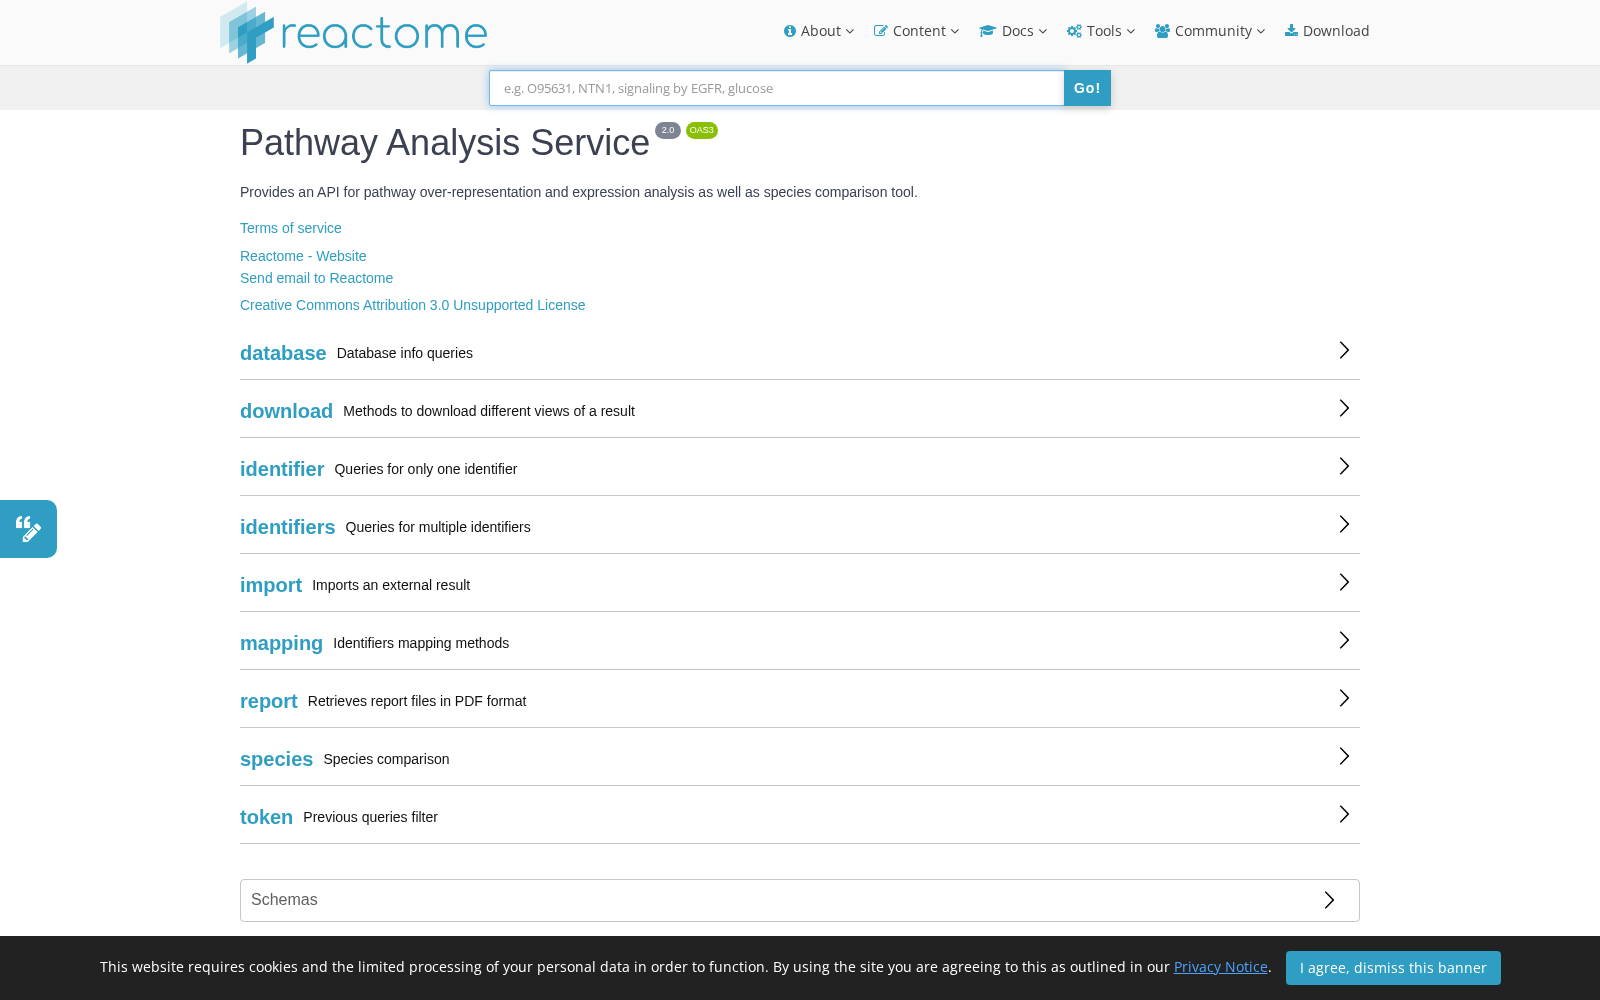
Task: Click the import tag heading
Action: 271,585
